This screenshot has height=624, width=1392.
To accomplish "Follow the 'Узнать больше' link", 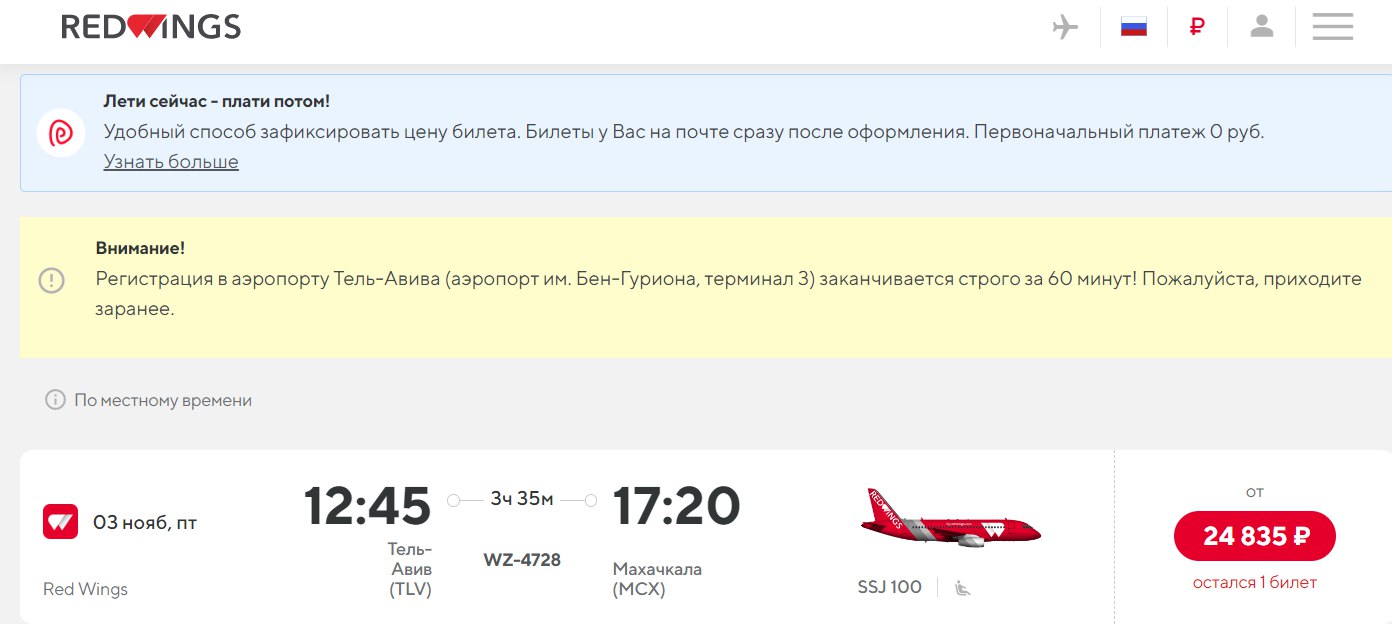I will click(x=171, y=162).
